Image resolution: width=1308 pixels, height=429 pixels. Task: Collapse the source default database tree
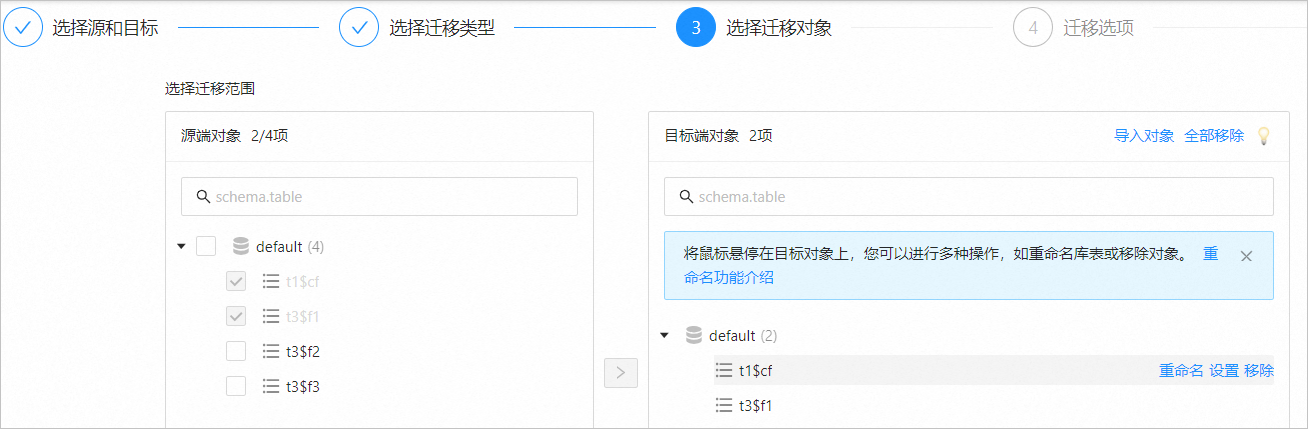pos(181,246)
